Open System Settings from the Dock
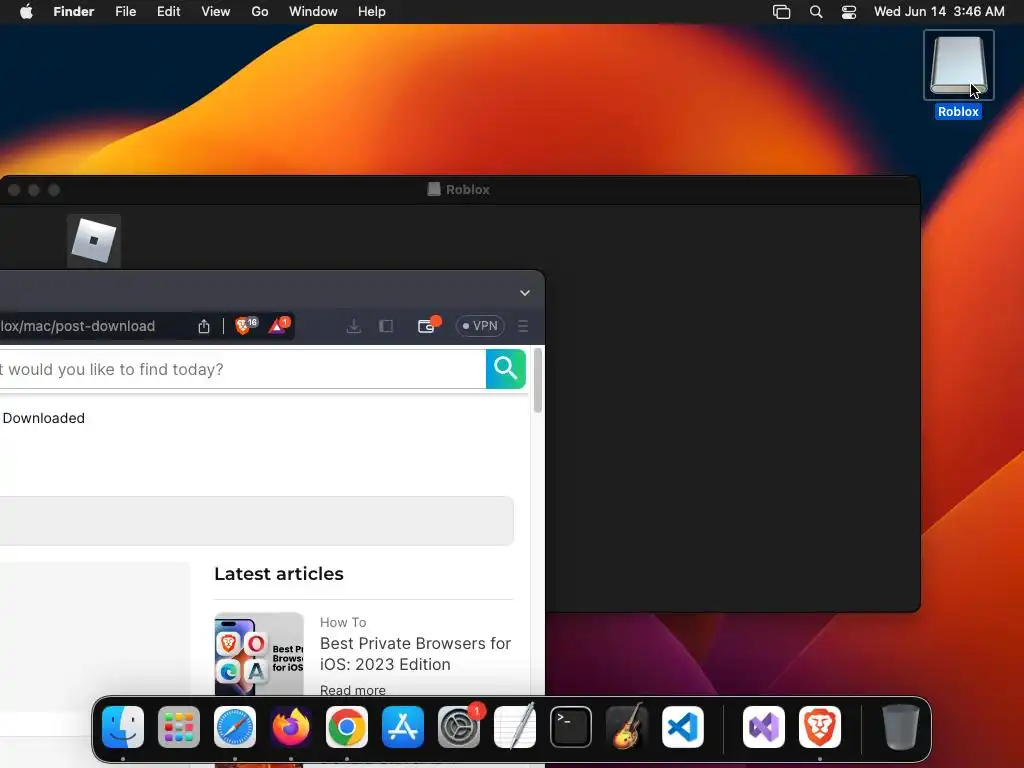This screenshot has height=768, width=1024. pos(459,727)
